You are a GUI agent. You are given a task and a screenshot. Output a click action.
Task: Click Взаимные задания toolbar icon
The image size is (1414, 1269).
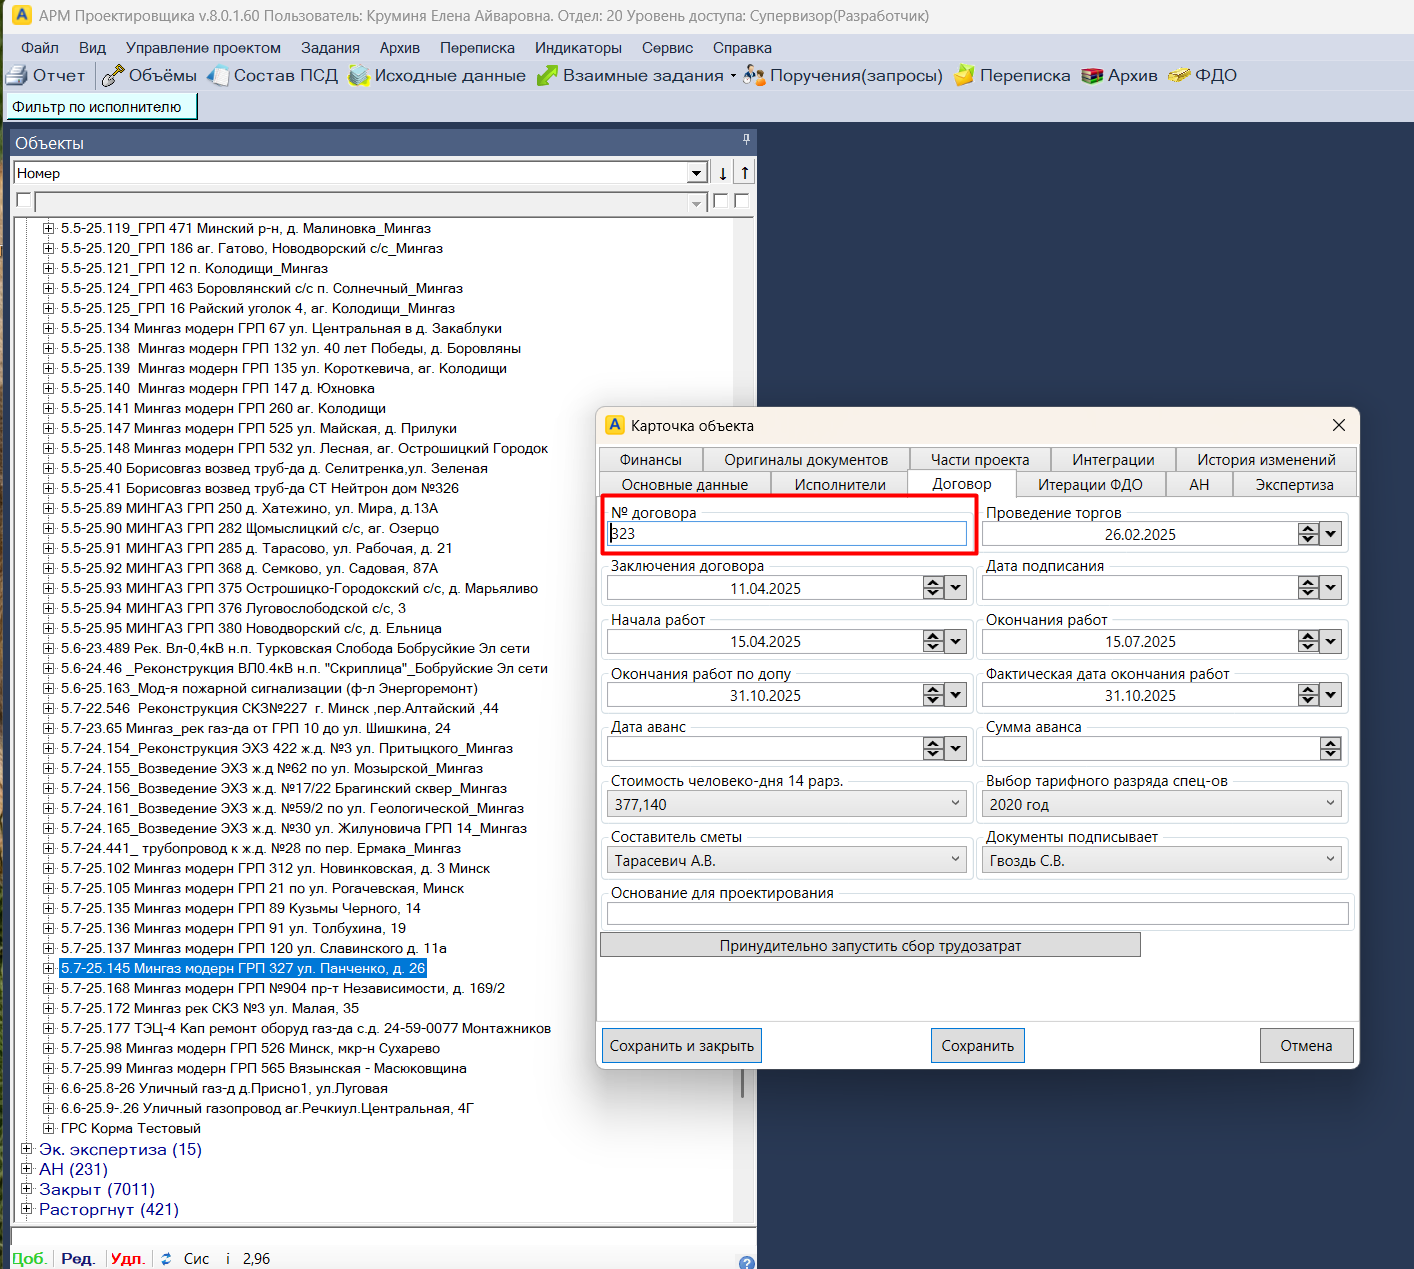(x=547, y=76)
